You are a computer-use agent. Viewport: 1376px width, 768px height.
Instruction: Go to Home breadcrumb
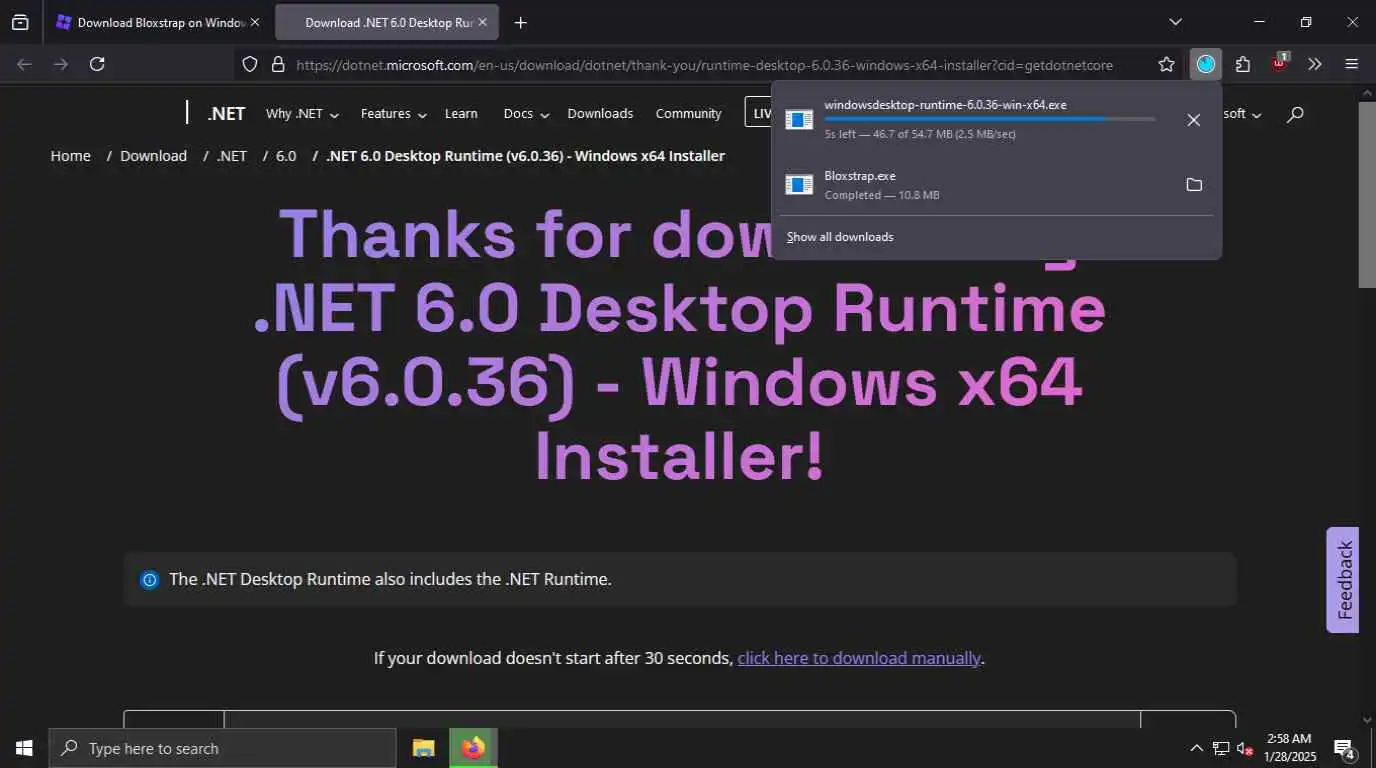[70, 156]
